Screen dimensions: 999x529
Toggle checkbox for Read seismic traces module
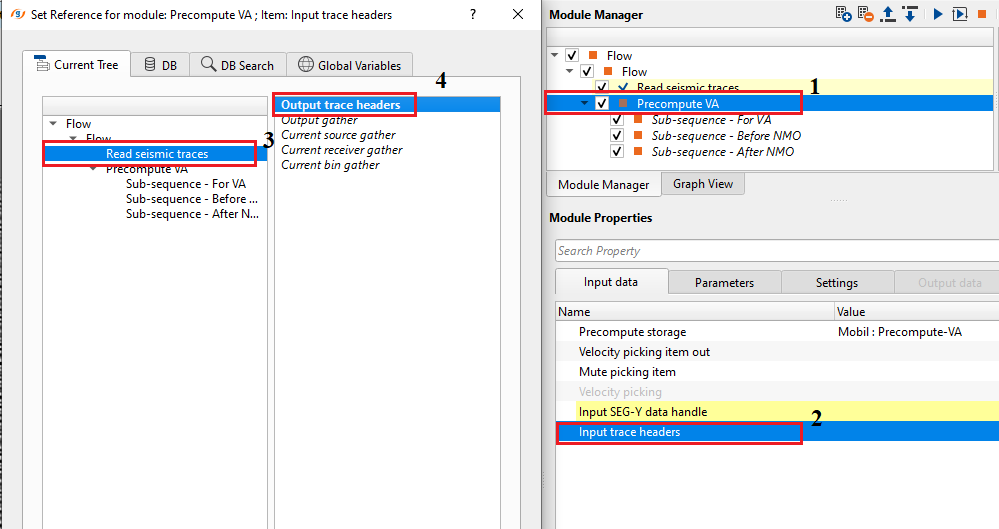[x=602, y=87]
